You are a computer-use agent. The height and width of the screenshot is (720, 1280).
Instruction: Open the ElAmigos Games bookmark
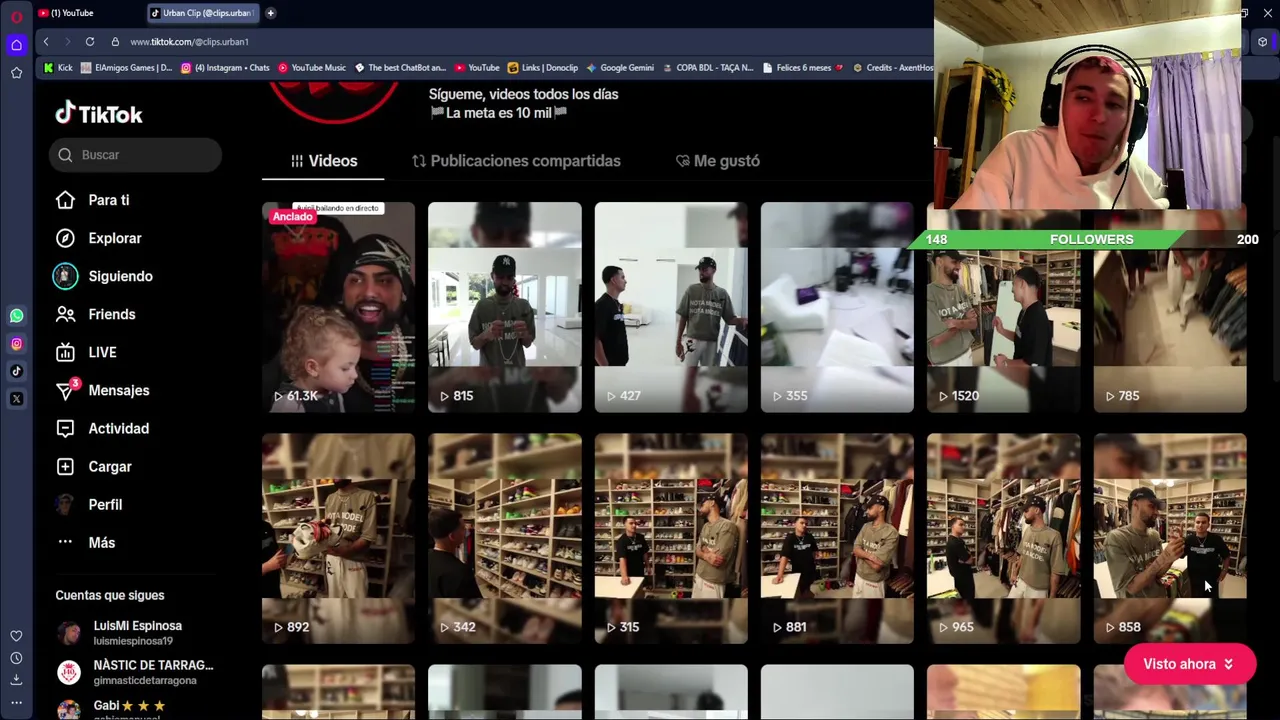coord(126,68)
